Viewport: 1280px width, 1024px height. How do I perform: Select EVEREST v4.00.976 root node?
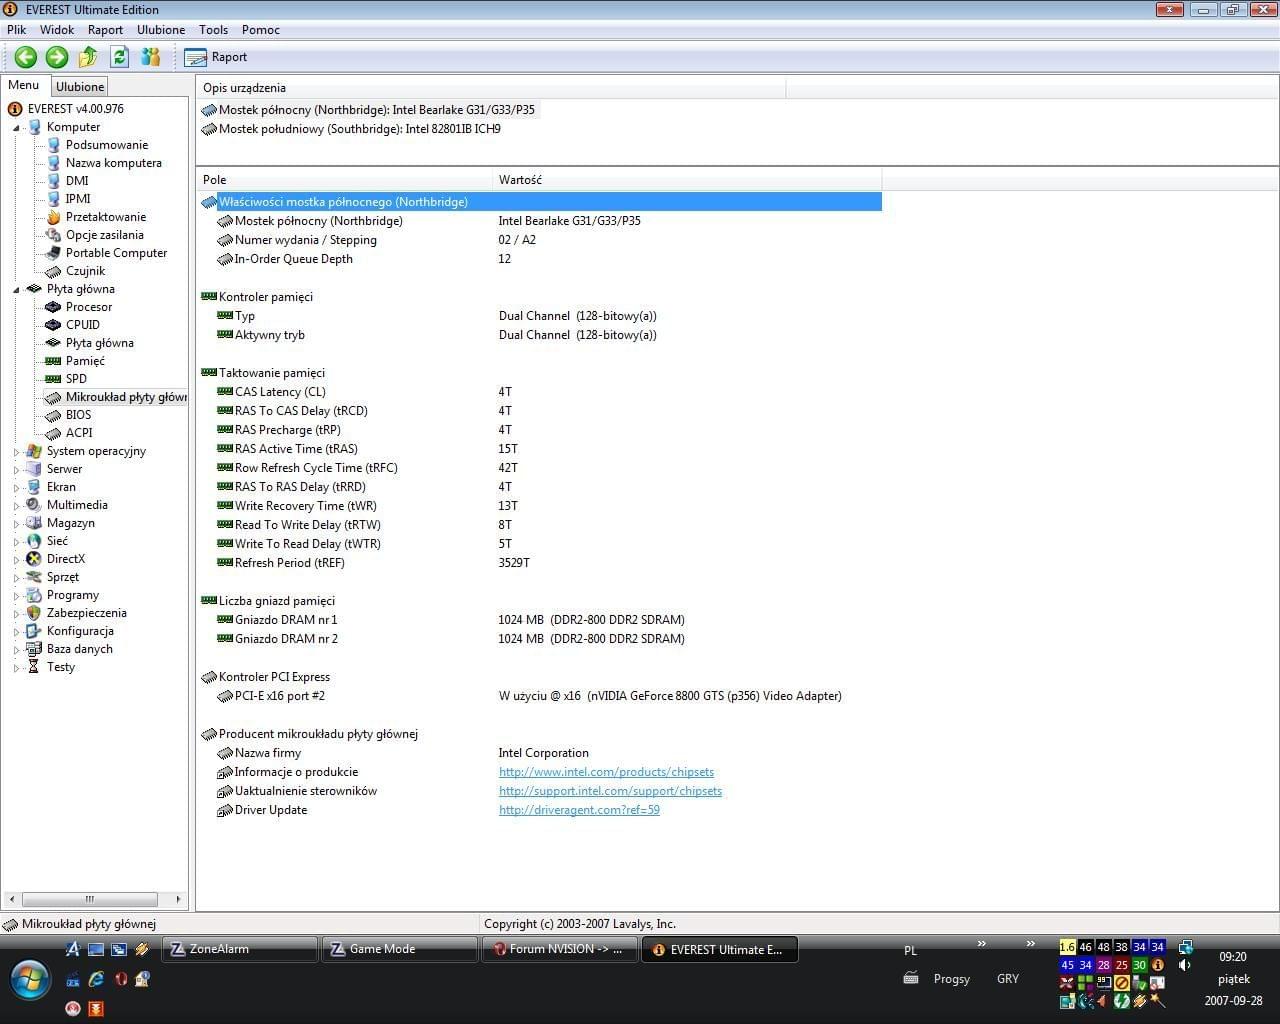coord(76,109)
